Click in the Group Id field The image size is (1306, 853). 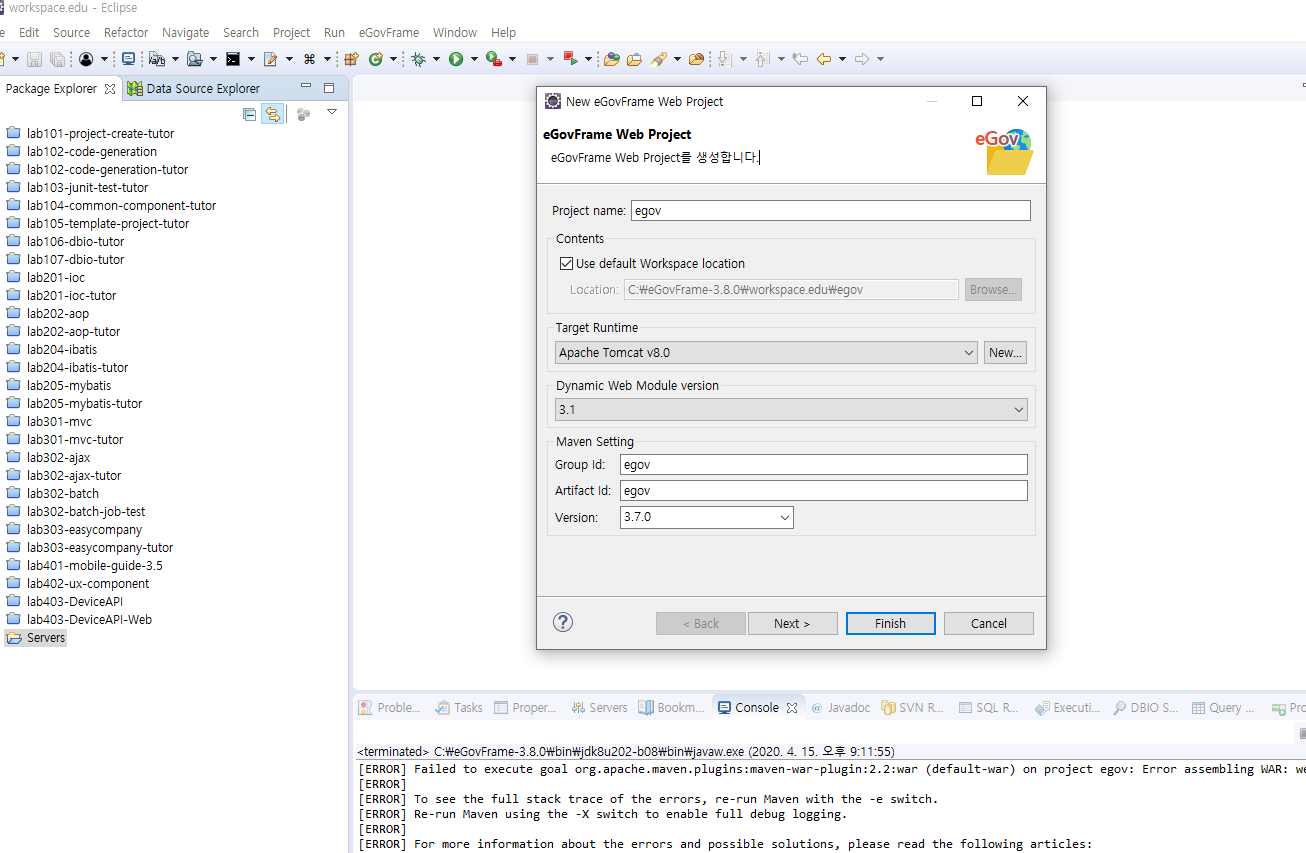pos(824,464)
